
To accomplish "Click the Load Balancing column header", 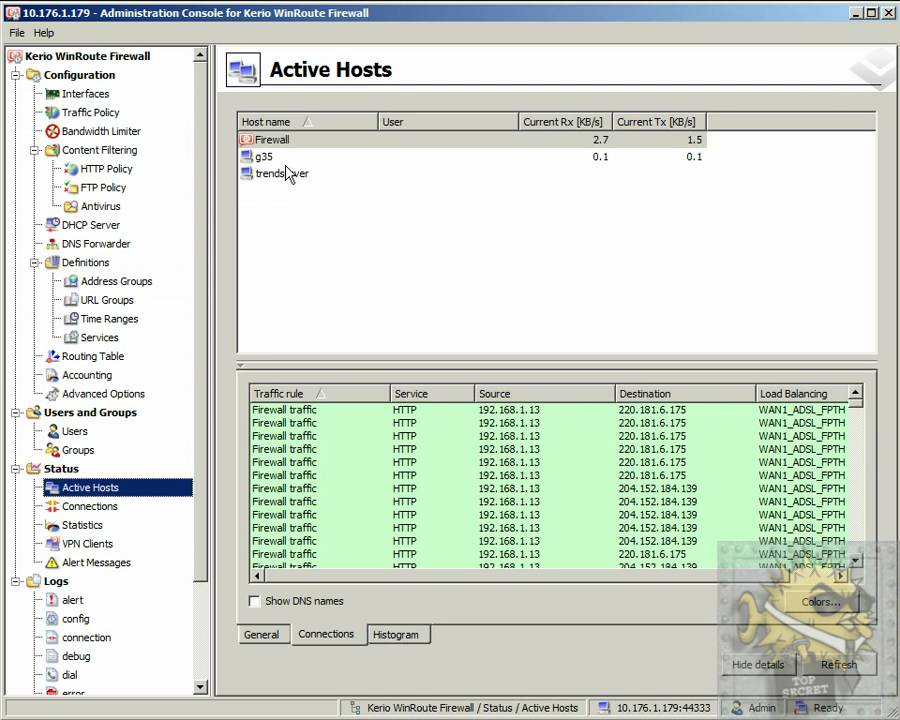I will pos(801,394).
